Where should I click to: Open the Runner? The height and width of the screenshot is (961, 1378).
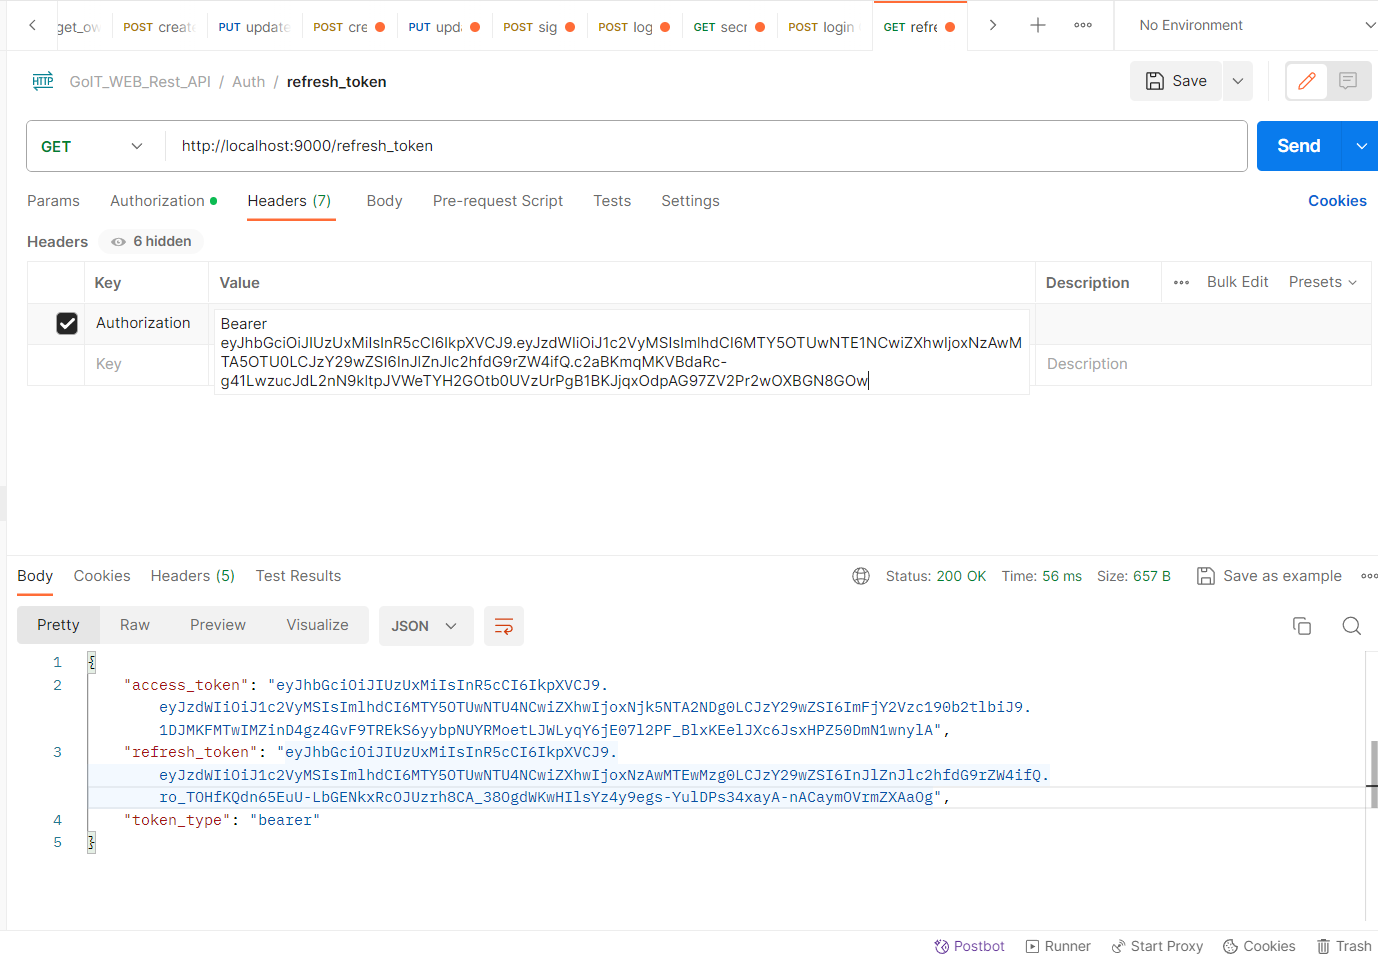point(1058,946)
